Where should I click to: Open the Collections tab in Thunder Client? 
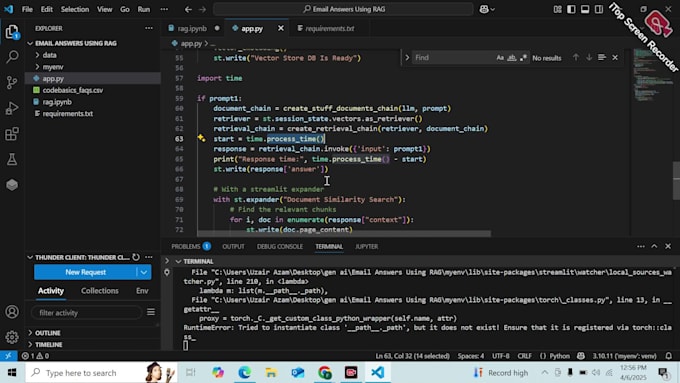tap(100, 291)
